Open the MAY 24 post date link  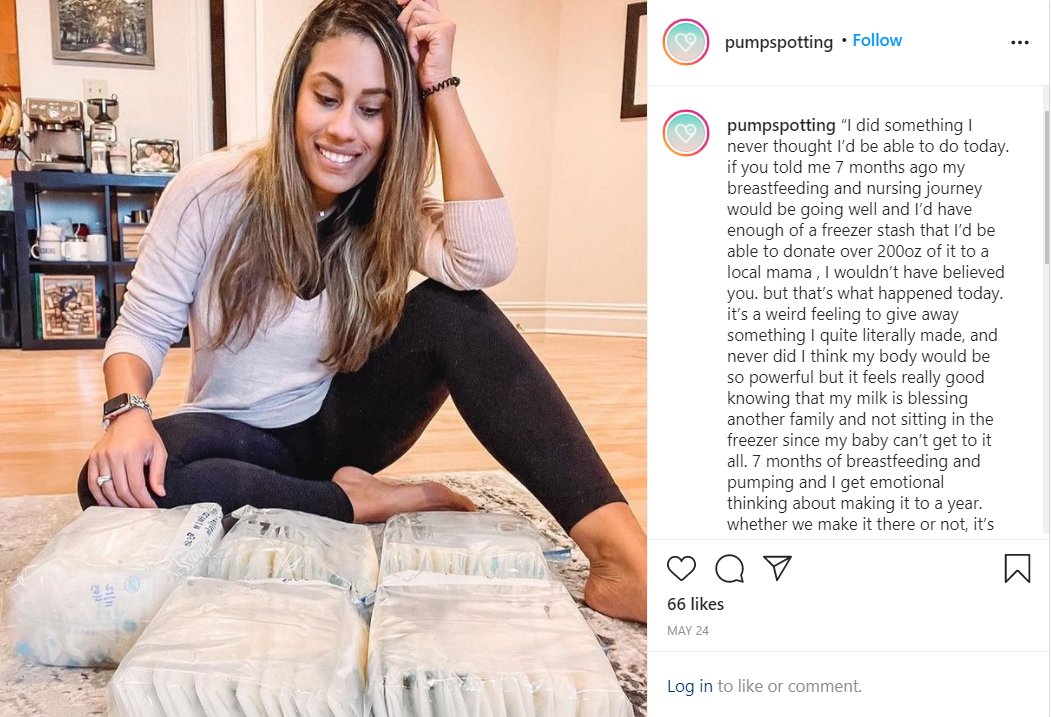point(688,631)
